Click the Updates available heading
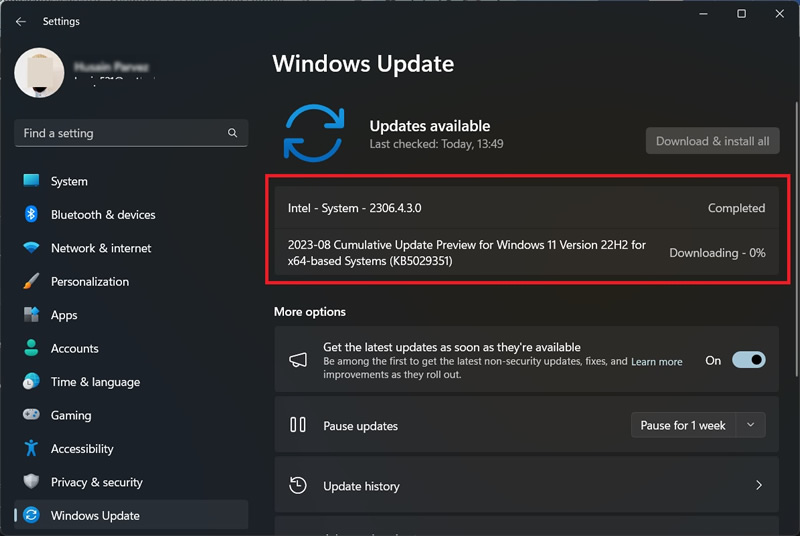This screenshot has width=800, height=536. coord(430,126)
